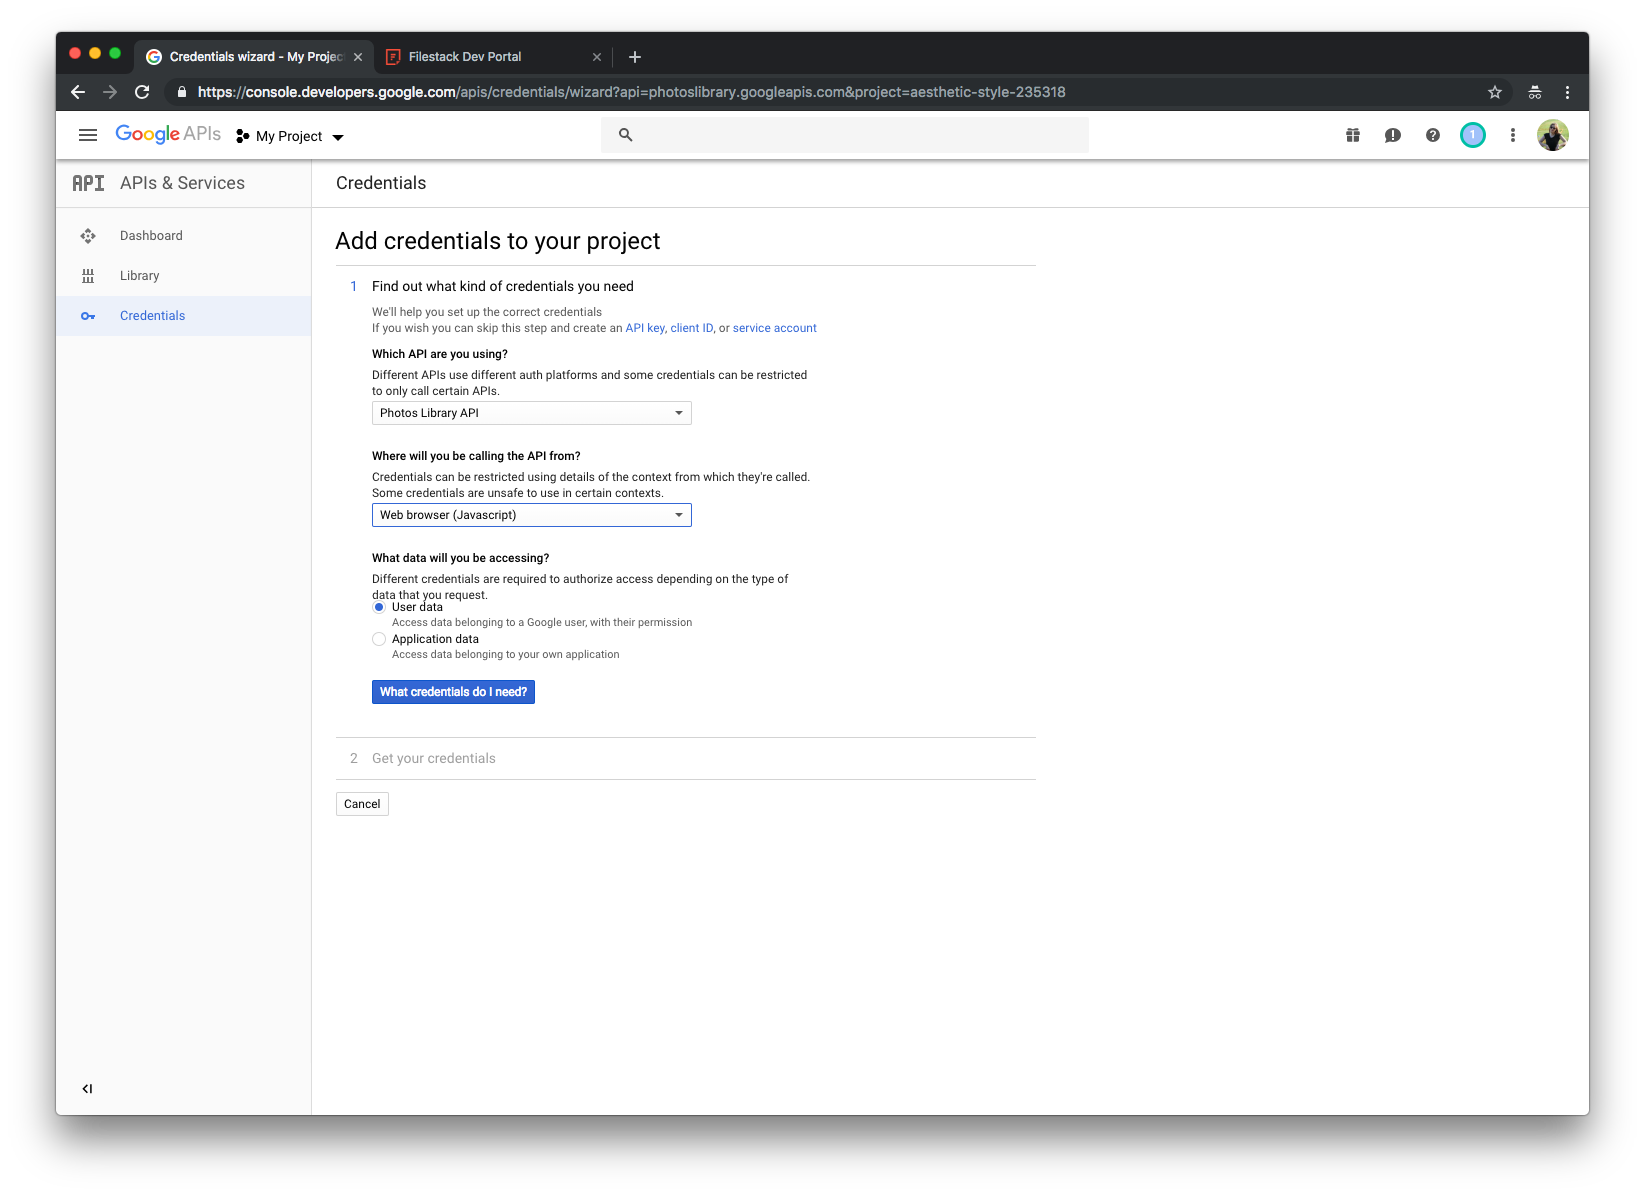This screenshot has height=1195, width=1645.
Task: Open notifications badge showing 1
Action: [1473, 135]
